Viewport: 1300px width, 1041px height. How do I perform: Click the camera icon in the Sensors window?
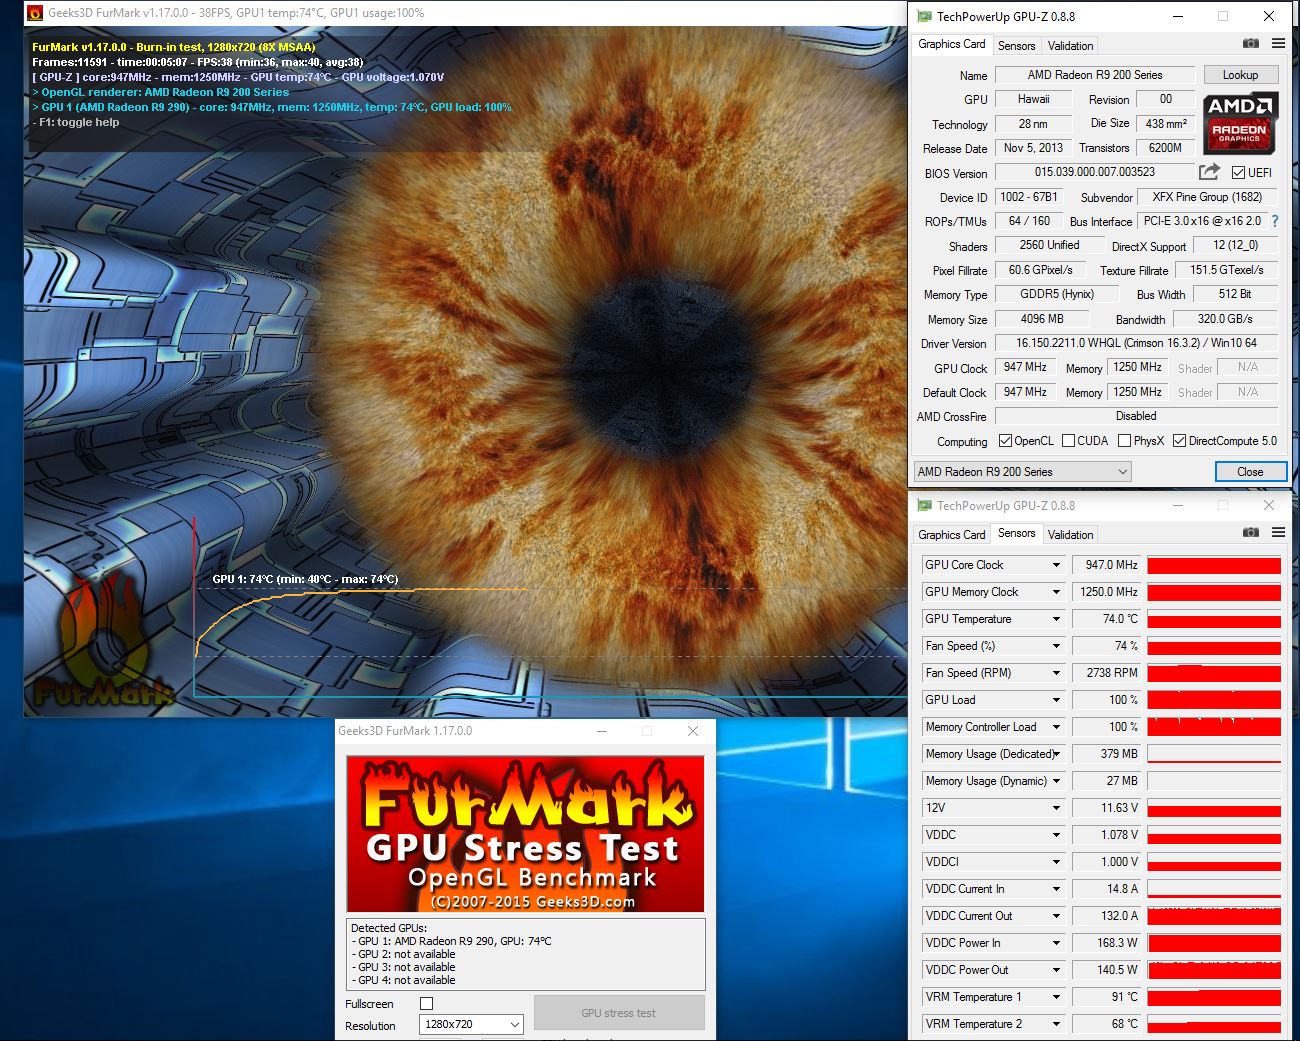(x=1251, y=533)
